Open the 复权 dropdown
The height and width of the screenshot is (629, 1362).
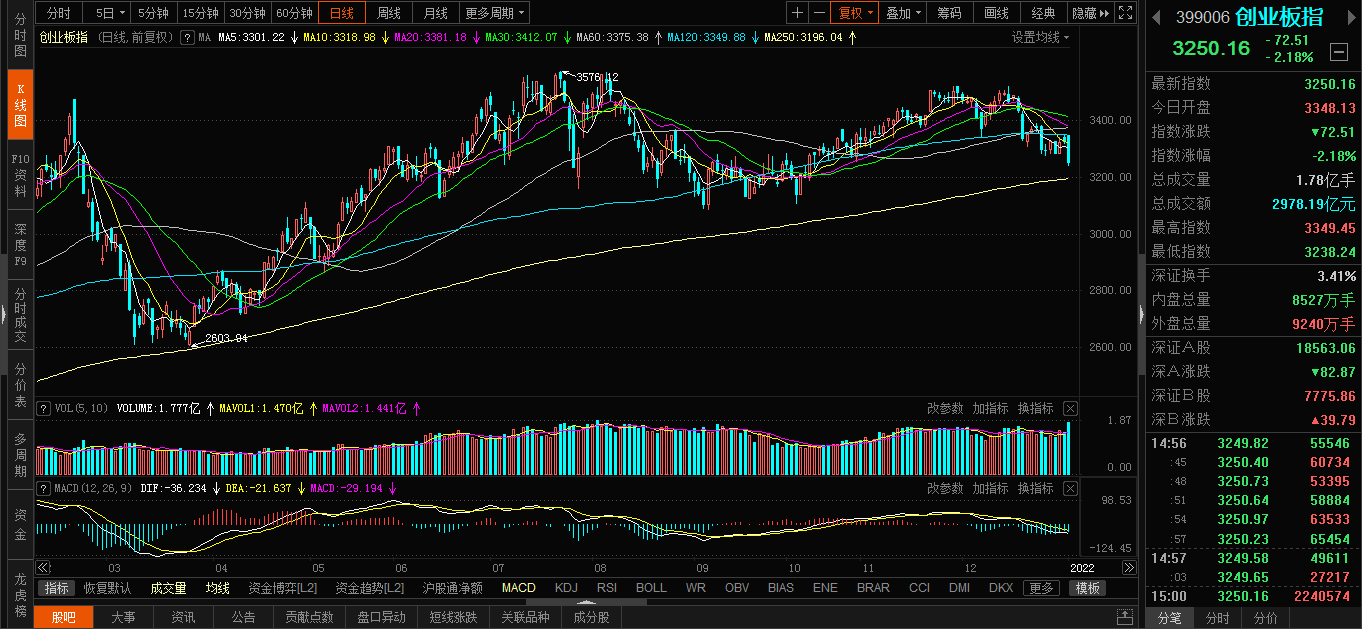coord(856,13)
